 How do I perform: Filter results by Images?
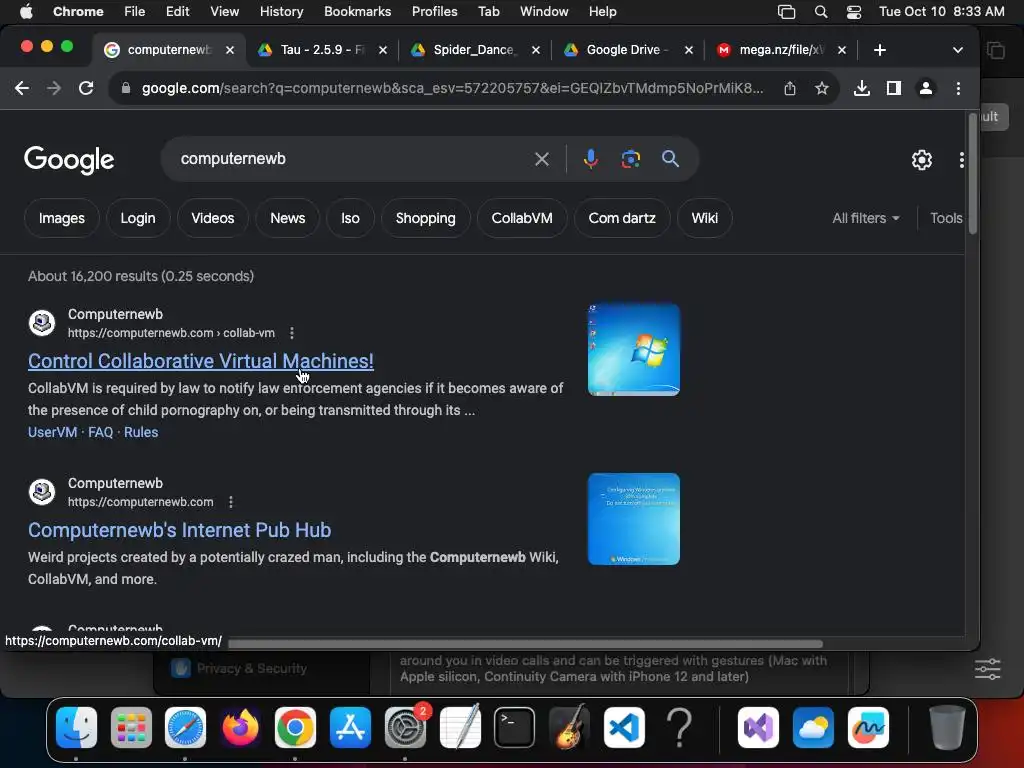tap(61, 218)
